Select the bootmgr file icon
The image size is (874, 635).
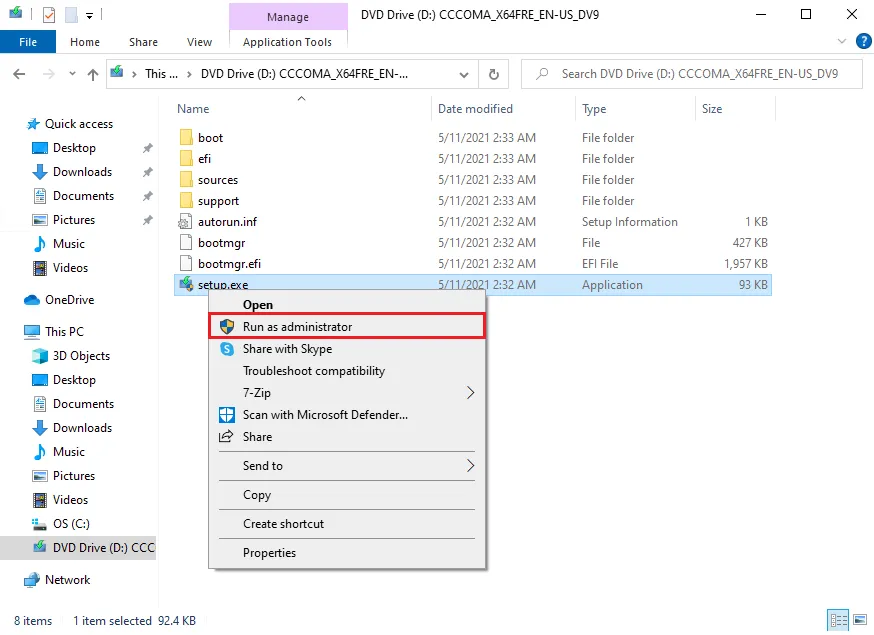[186, 243]
